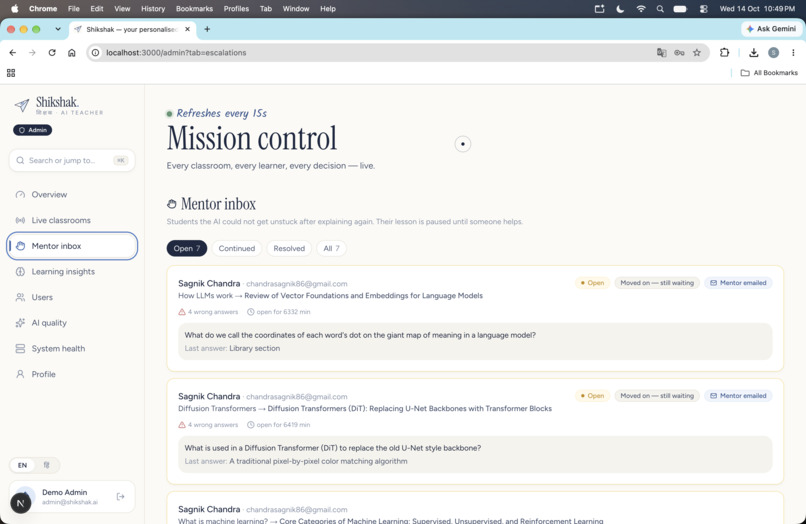Open the Apple menu
The width and height of the screenshot is (806, 524).
point(14,9)
